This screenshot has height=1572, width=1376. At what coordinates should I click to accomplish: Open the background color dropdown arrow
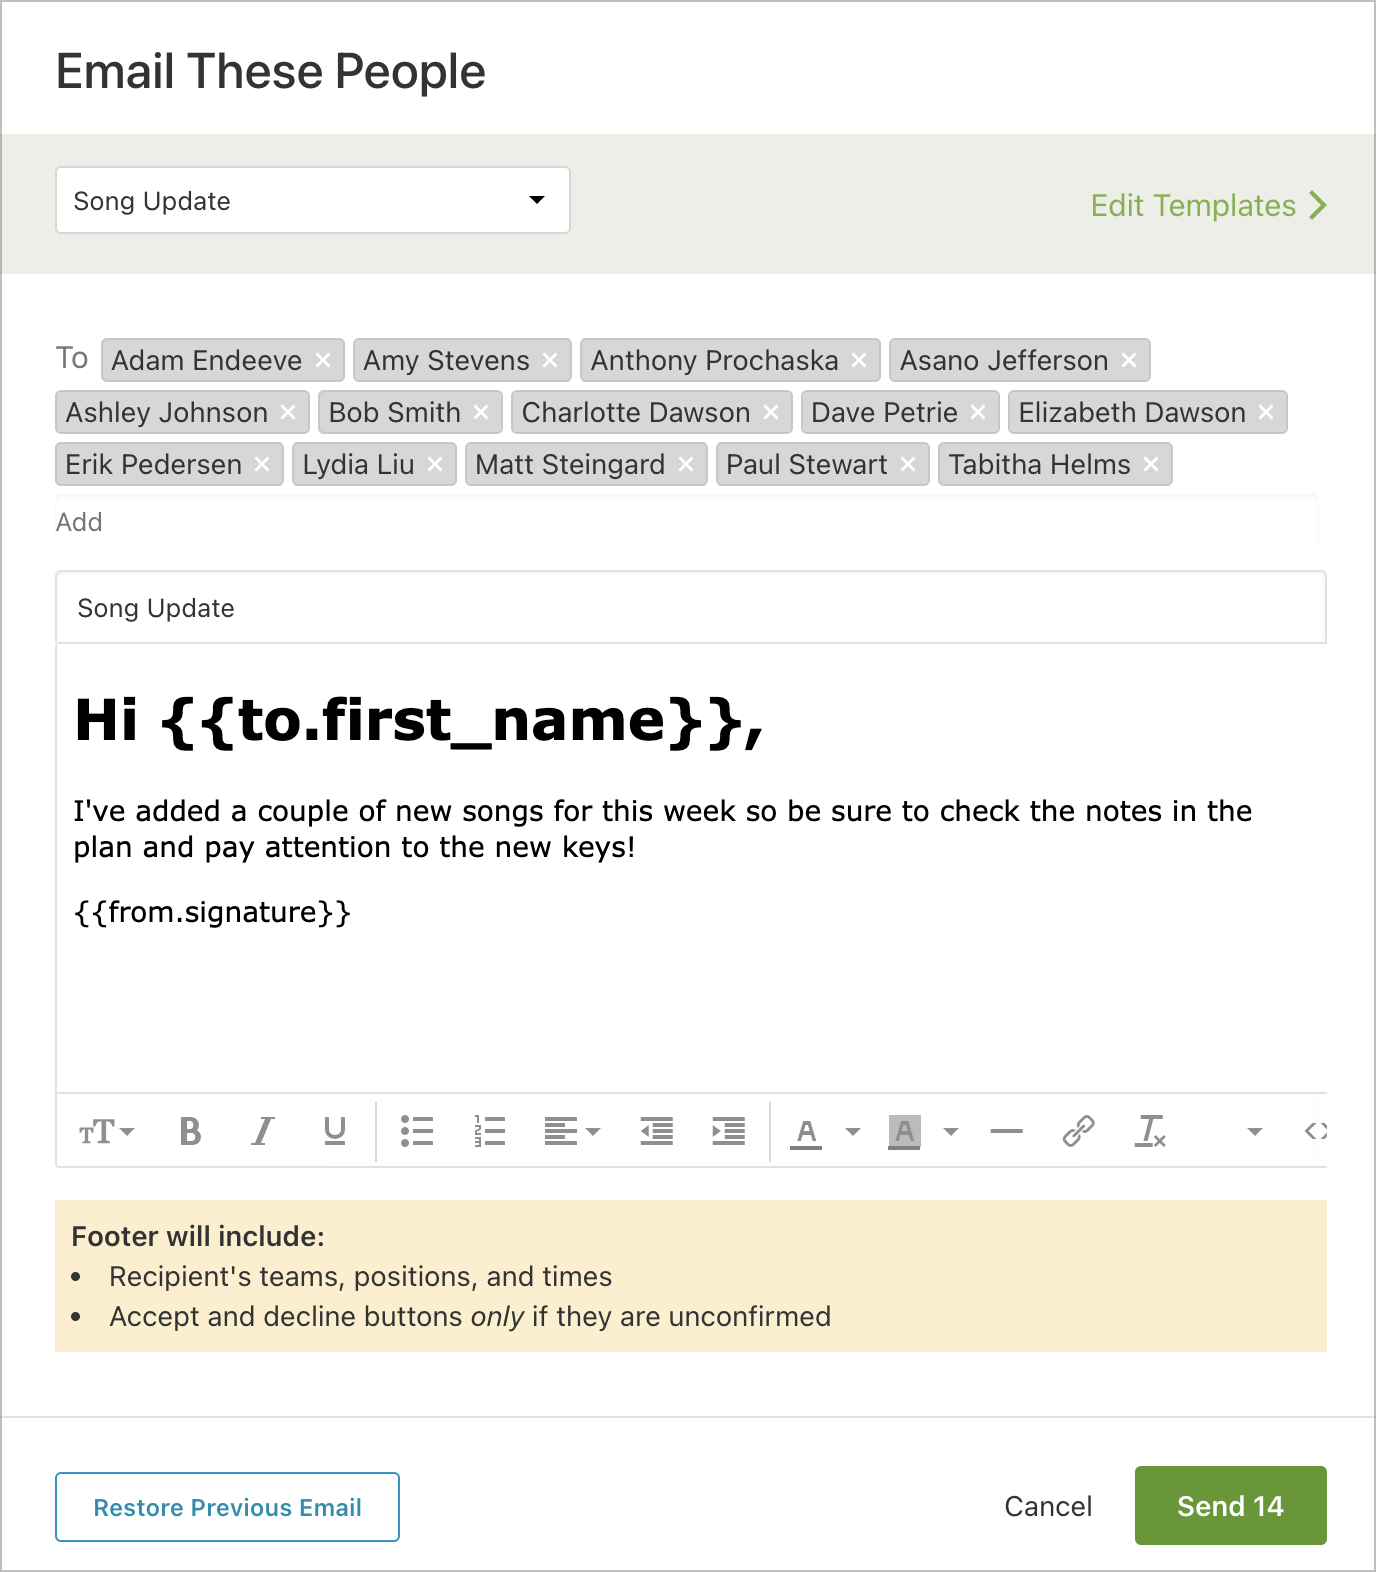[x=951, y=1132]
